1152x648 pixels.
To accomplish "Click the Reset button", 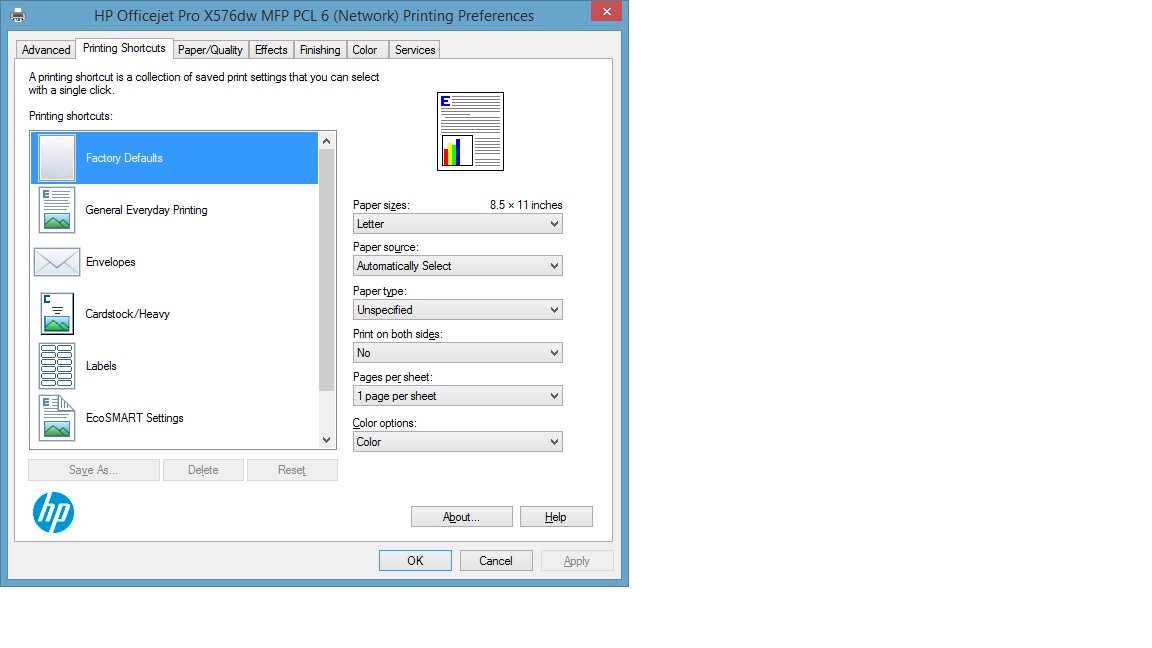I will [292, 470].
